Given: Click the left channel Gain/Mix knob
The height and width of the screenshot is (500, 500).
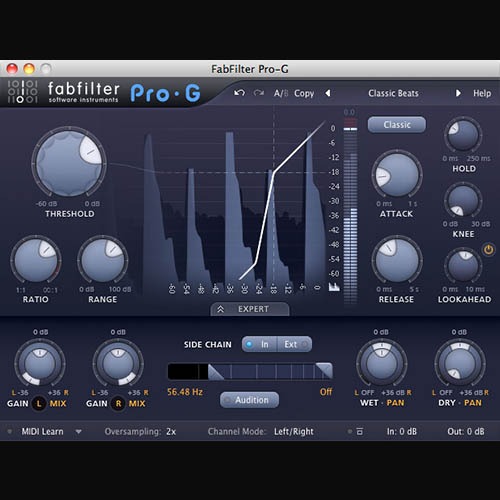Looking at the screenshot, I should pyautogui.click(x=40, y=364).
